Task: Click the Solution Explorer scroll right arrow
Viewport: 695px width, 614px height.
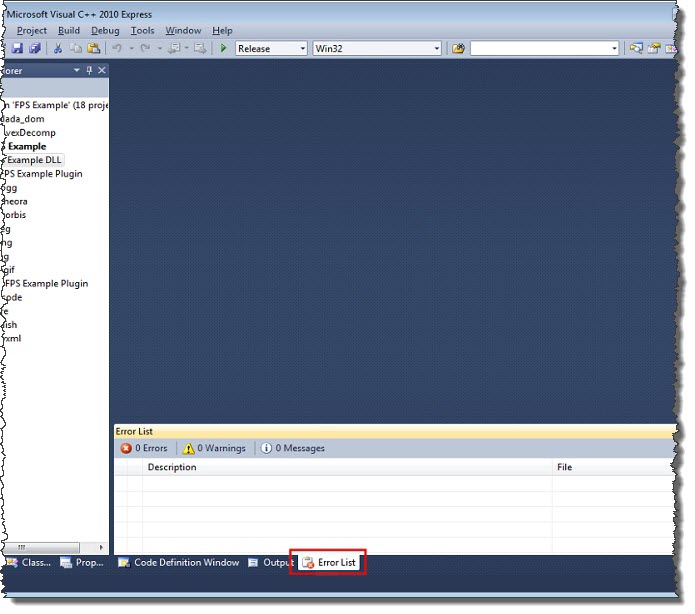Action: coord(101,548)
